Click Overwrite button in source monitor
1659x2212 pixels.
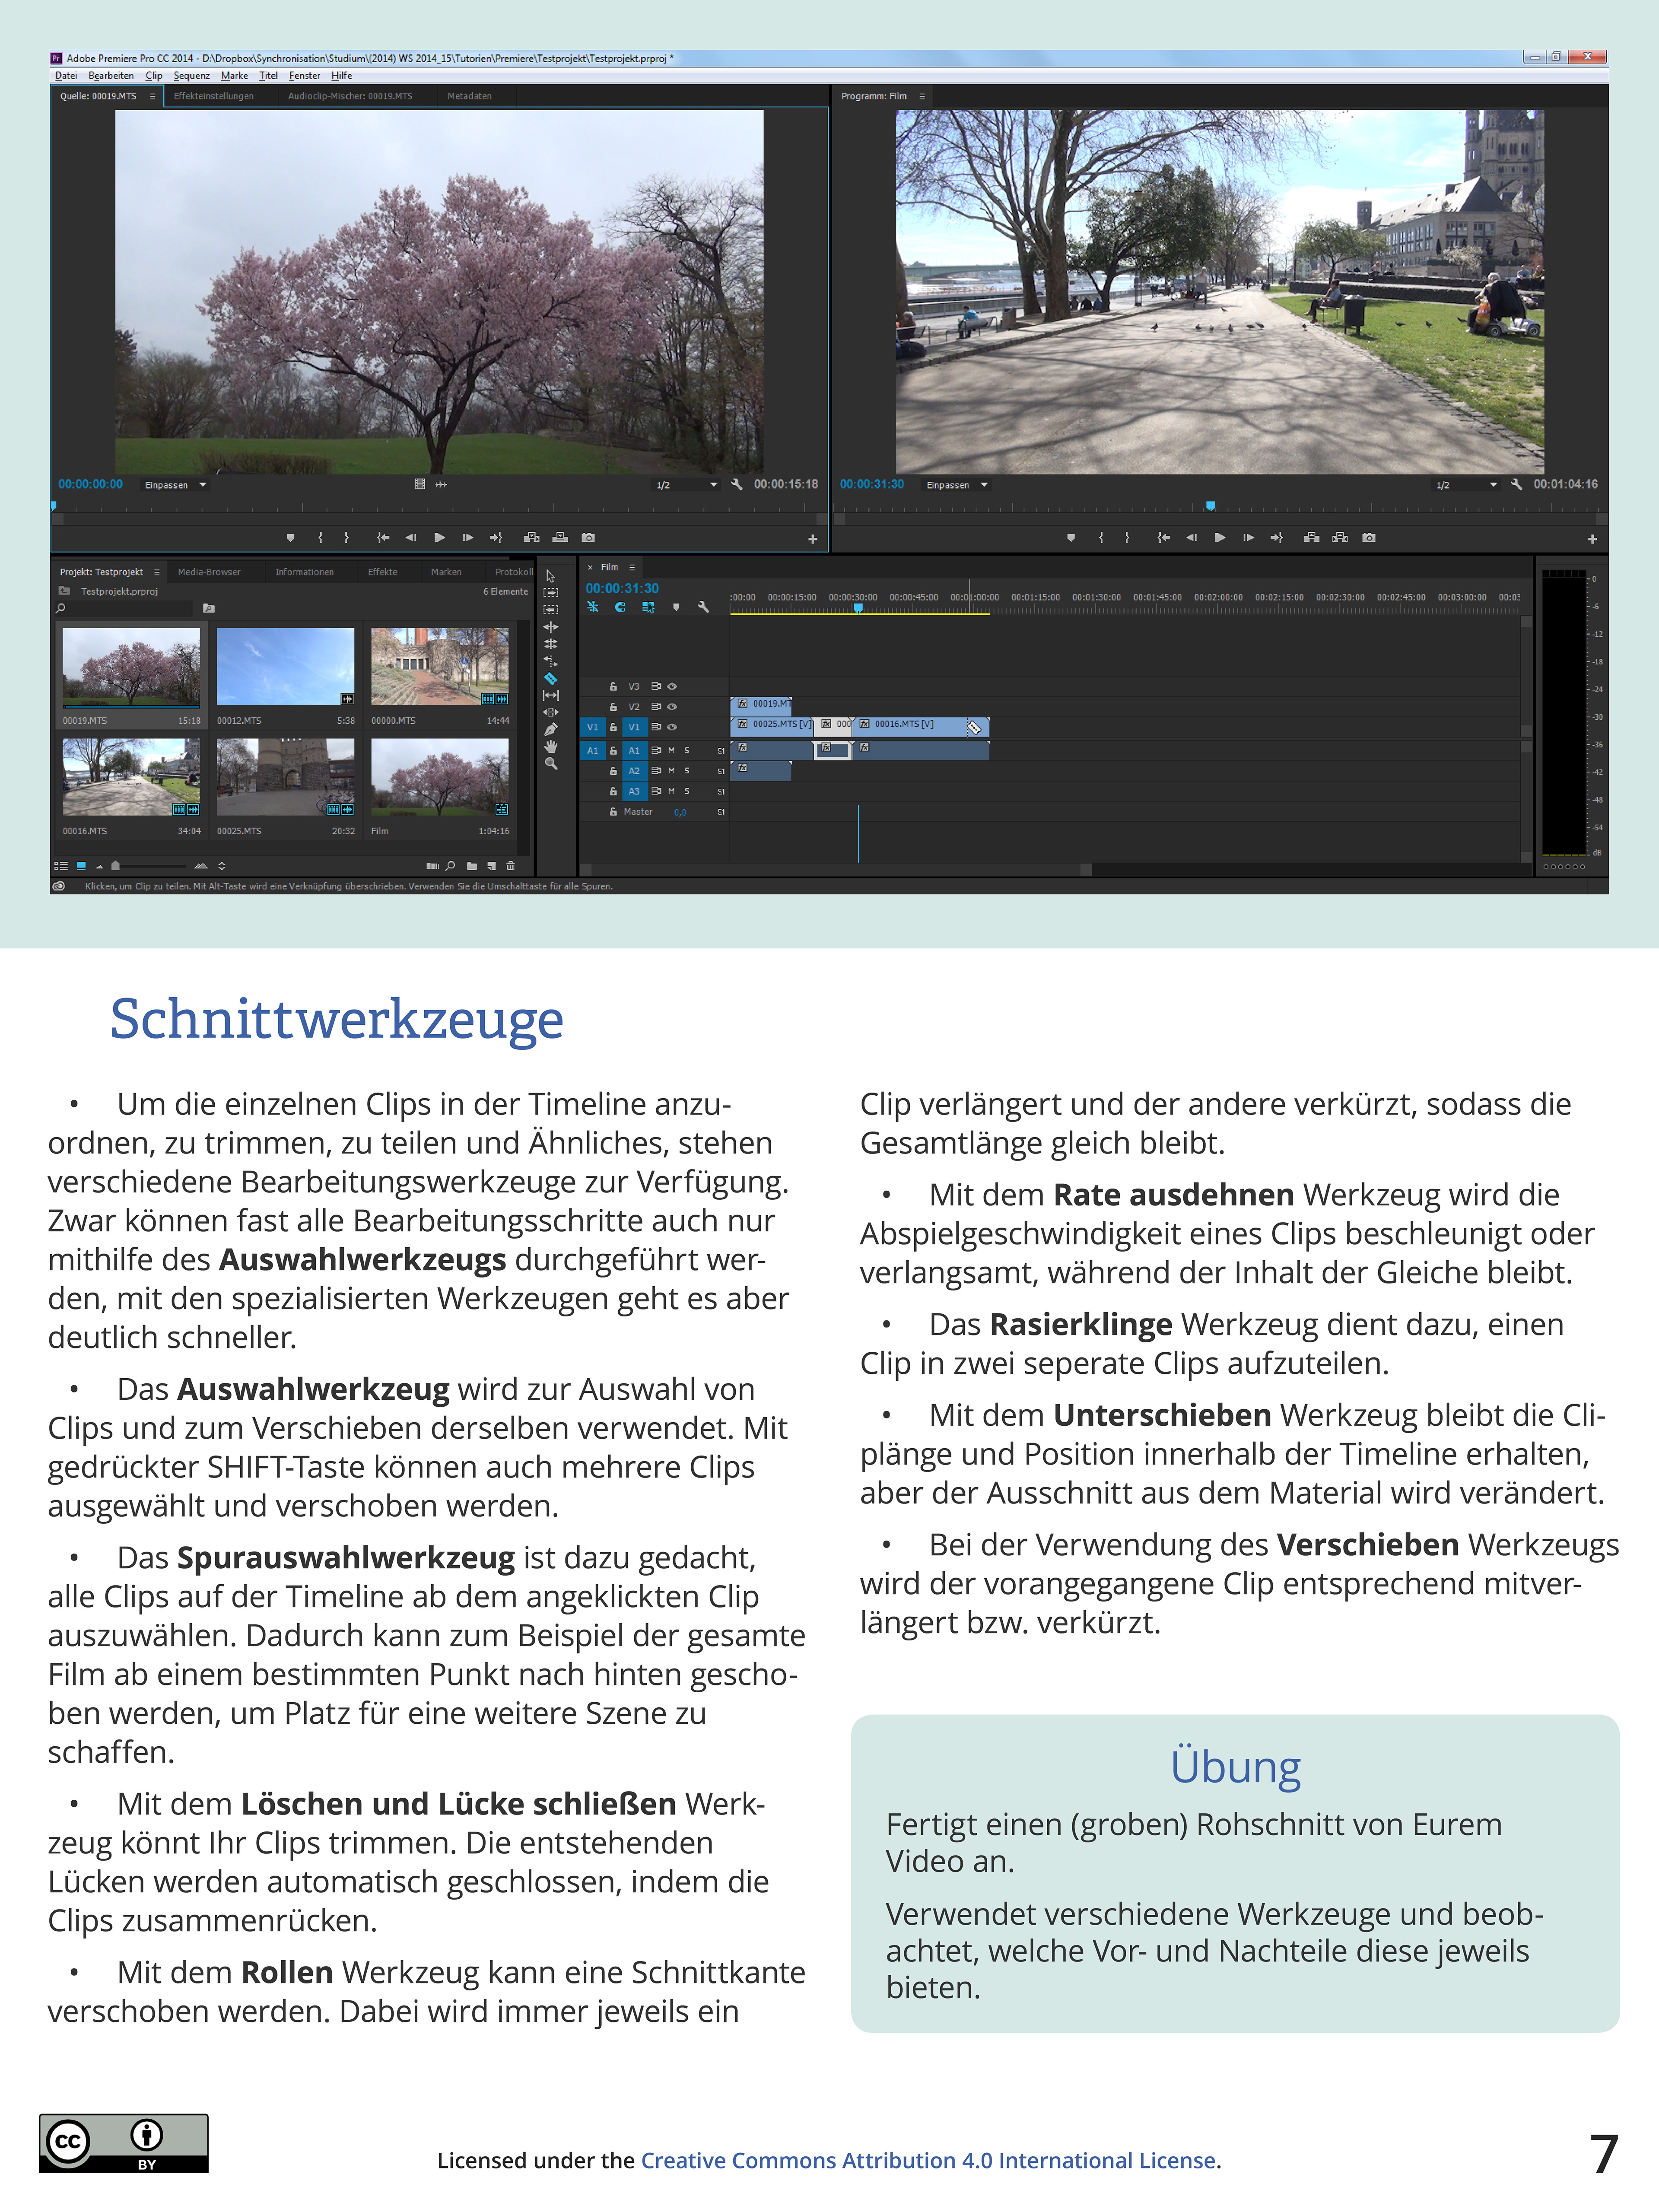click(x=560, y=538)
